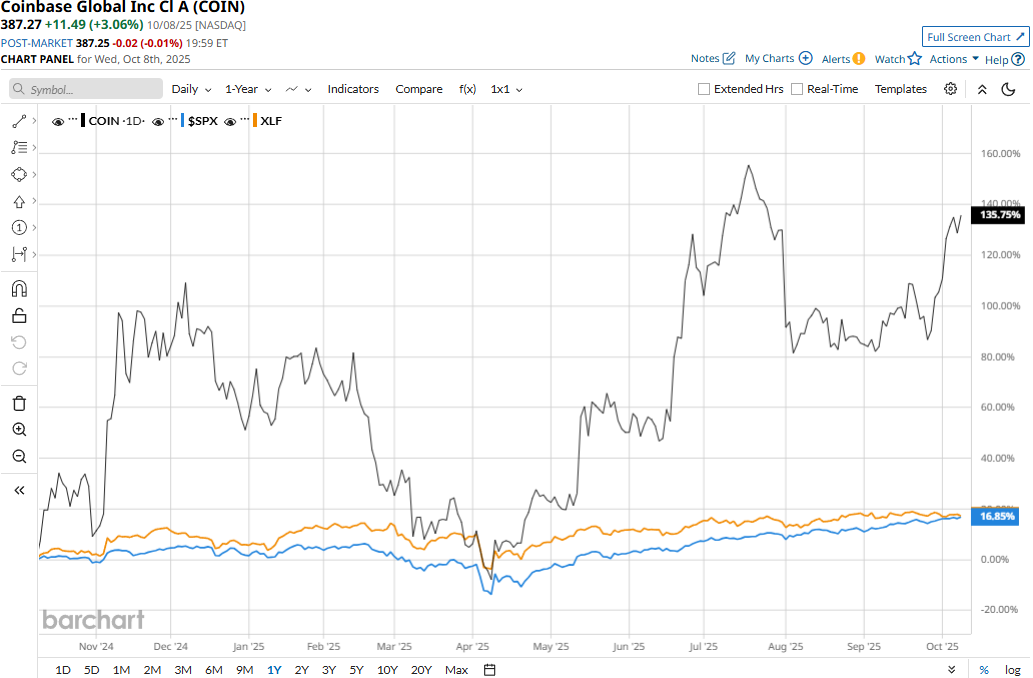Viewport: 1033px width, 678px height.
Task: Open the f(x) expressions menu
Action: coord(468,89)
